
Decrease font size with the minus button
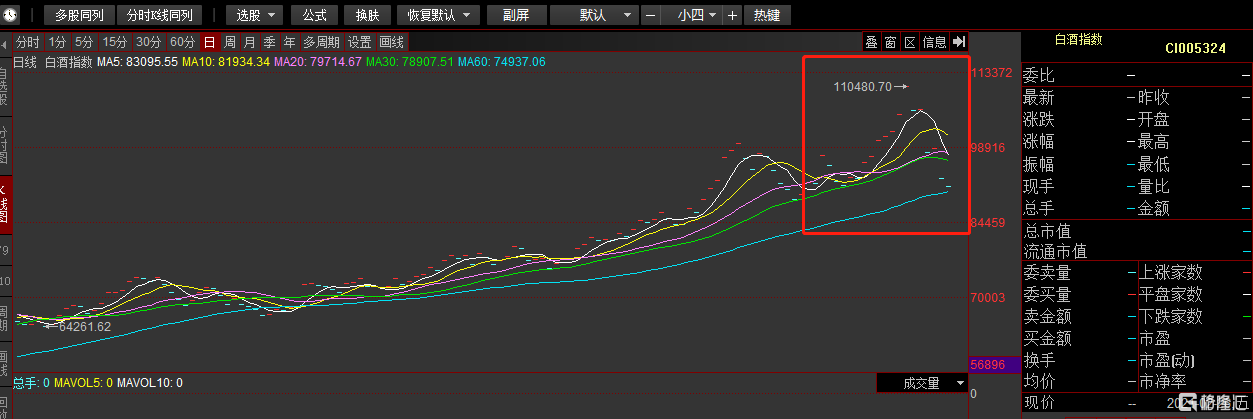point(651,15)
